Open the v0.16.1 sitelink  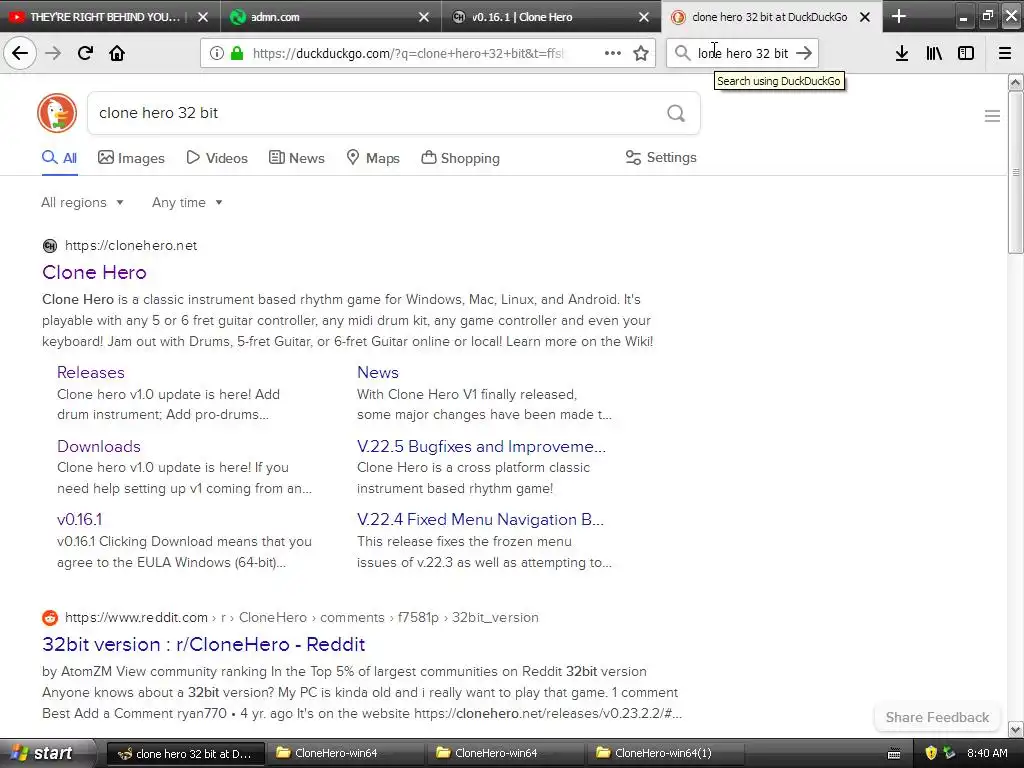click(79, 519)
